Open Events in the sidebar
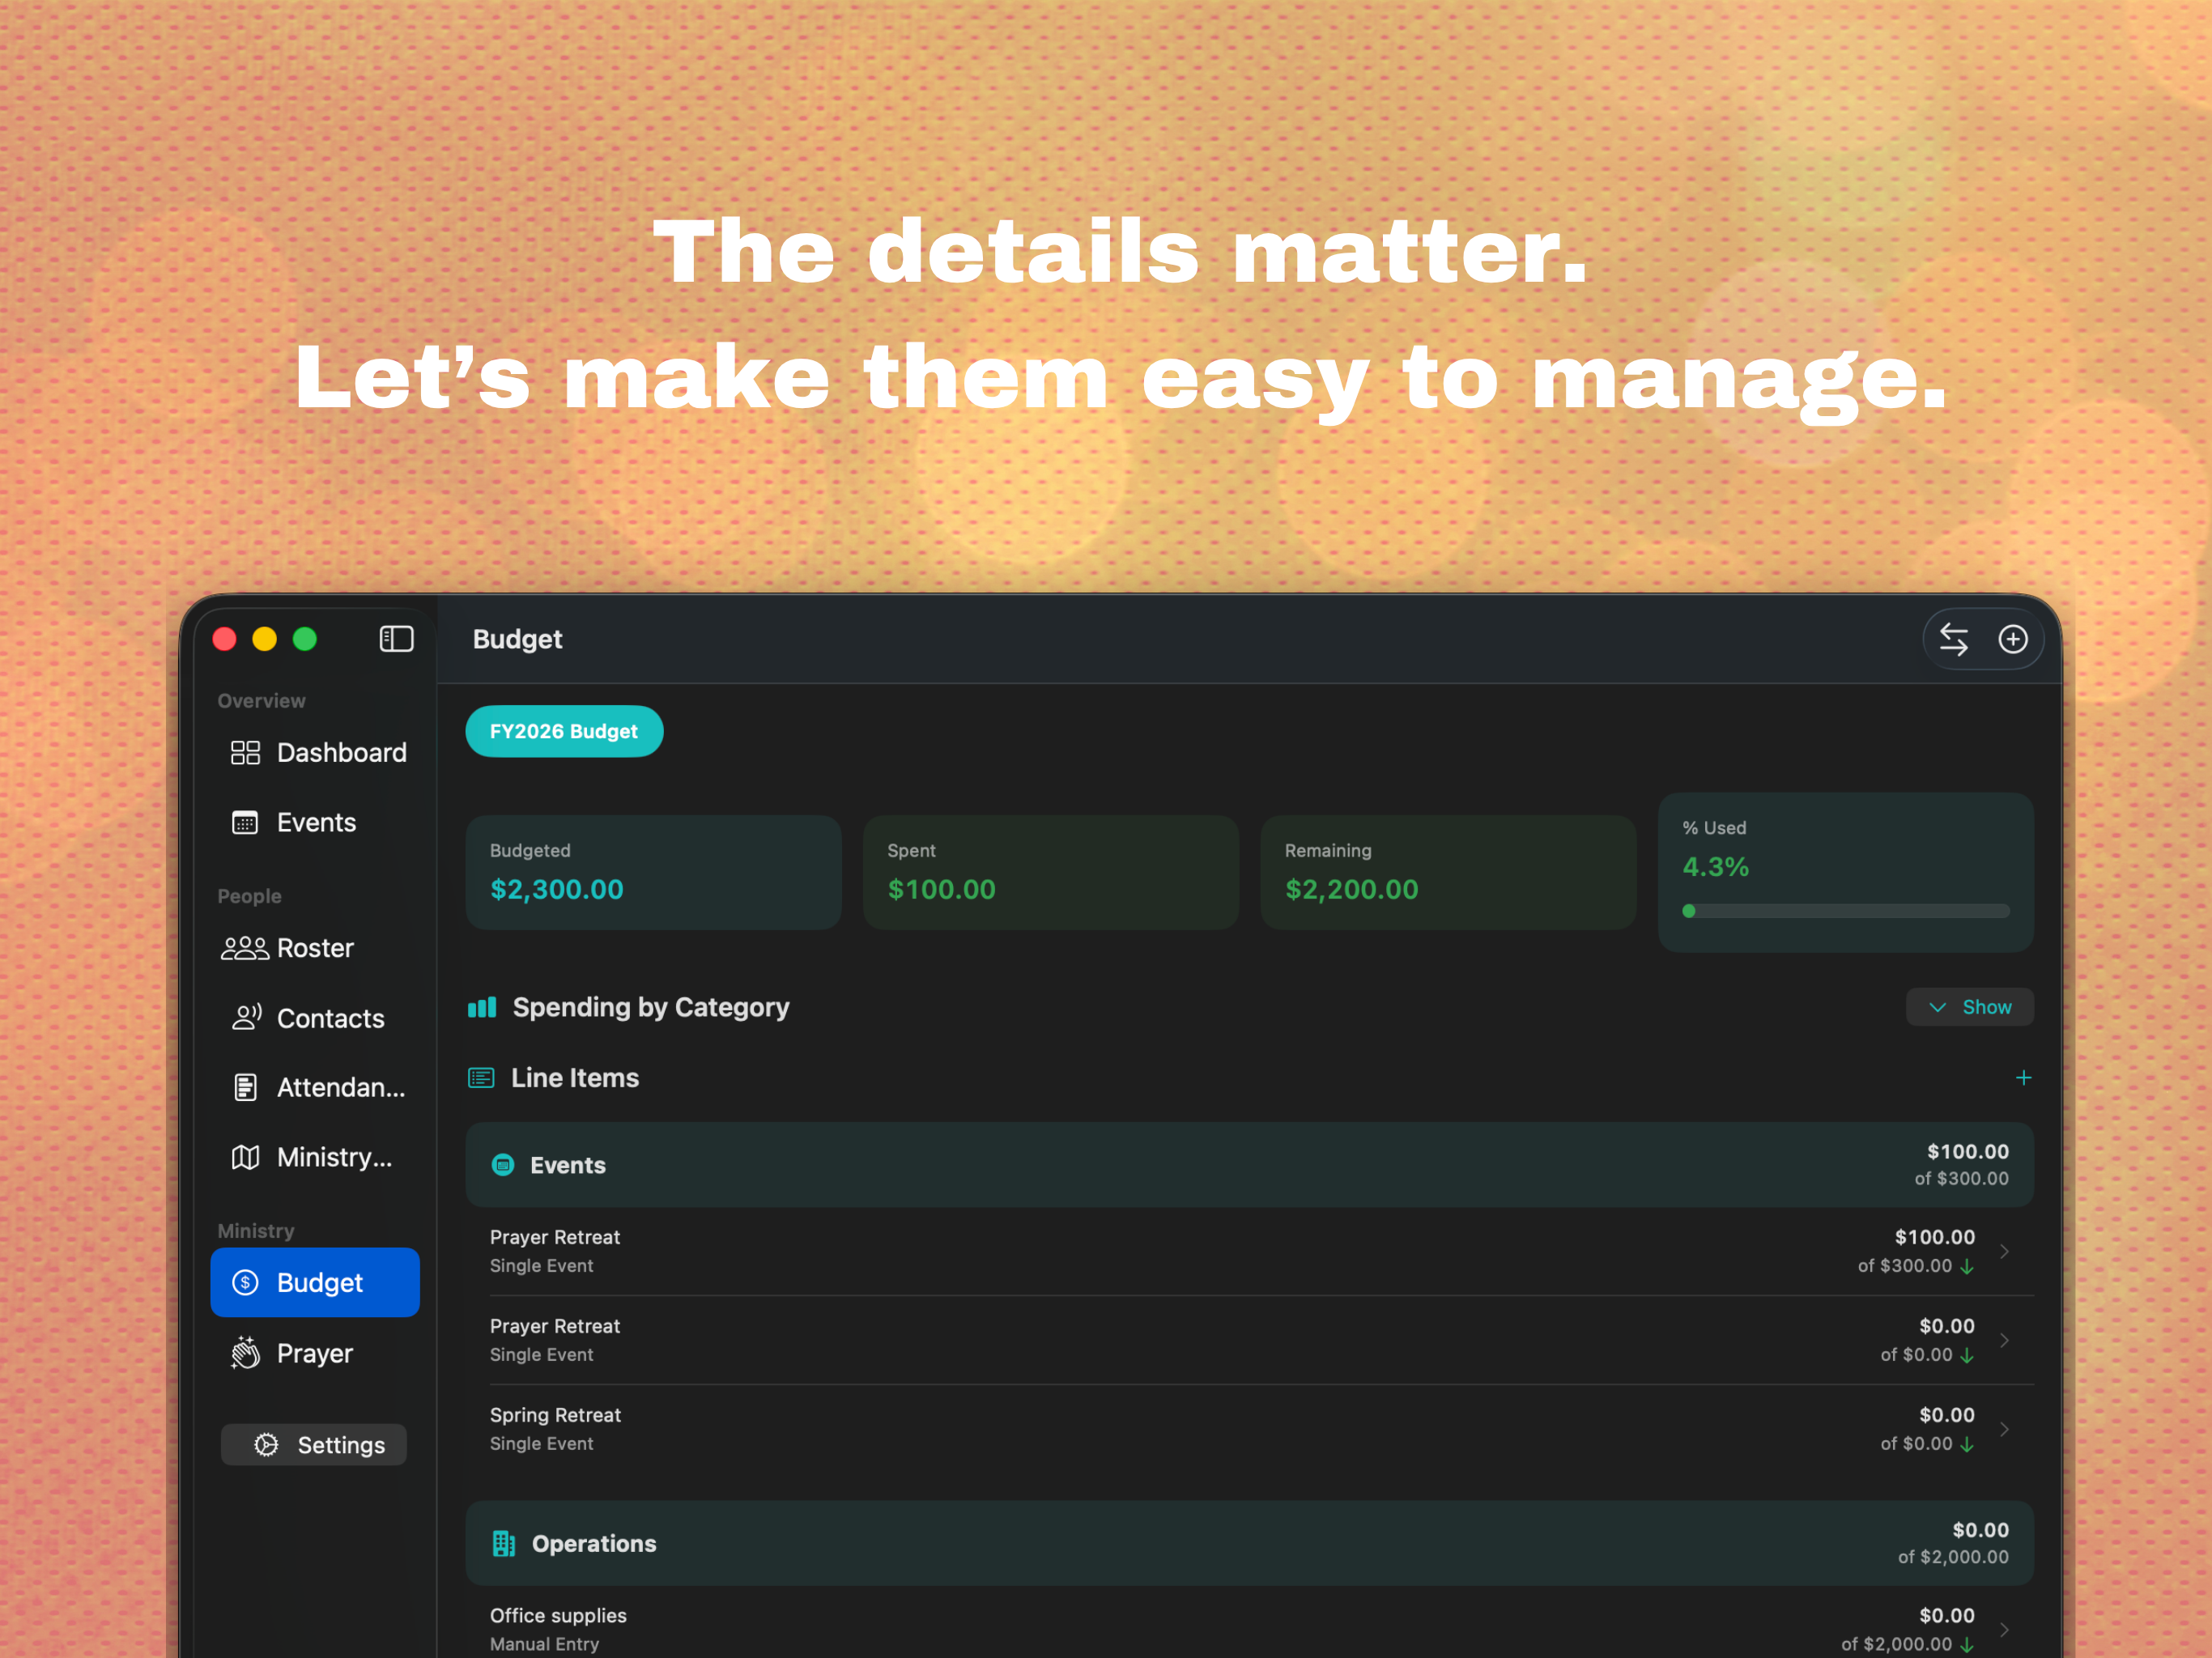Screen dimensions: 2212x1658 pyautogui.click(x=315, y=823)
